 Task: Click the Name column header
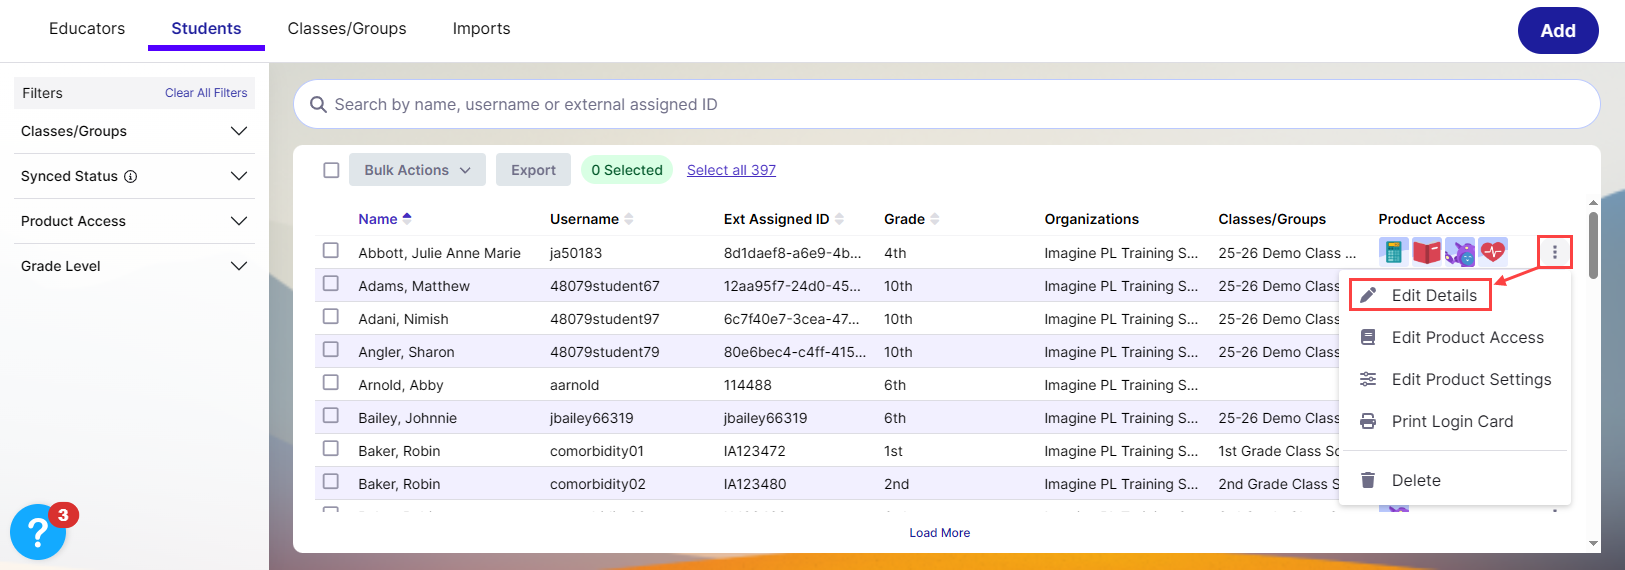click(x=378, y=219)
